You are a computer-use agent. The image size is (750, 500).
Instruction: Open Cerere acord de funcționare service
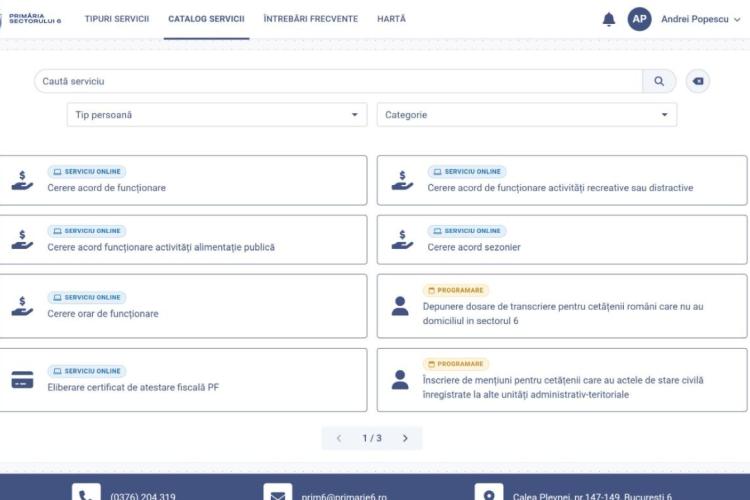183,180
